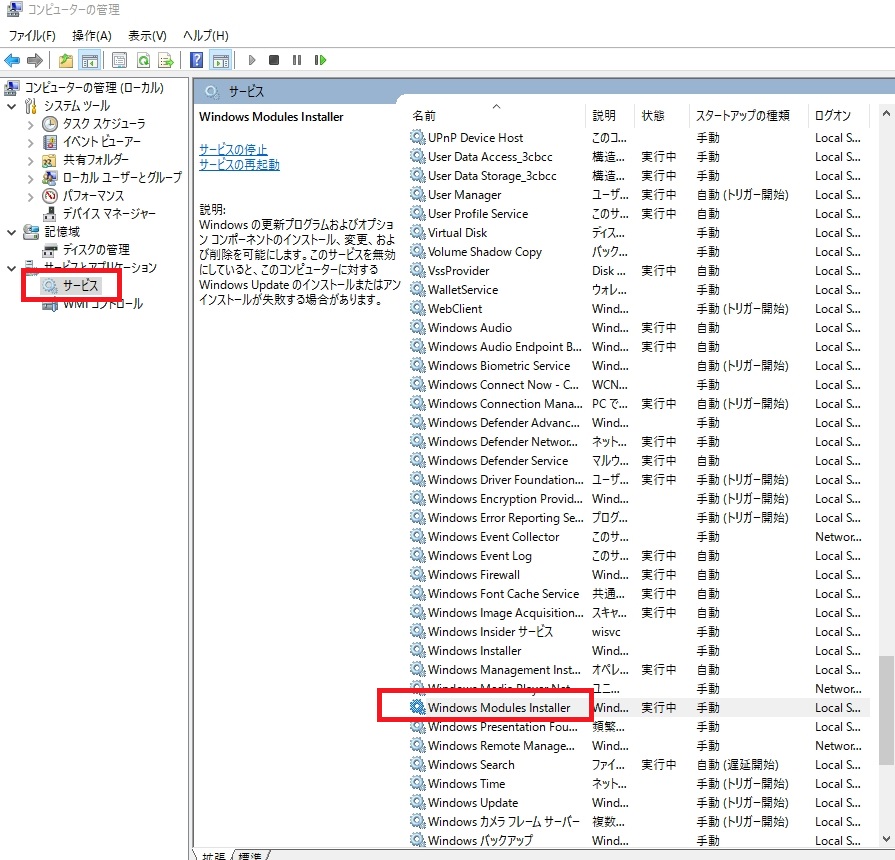The image size is (895, 860).
Task: Switch to the 標準 tab at bottom
Action: click(x=250, y=855)
